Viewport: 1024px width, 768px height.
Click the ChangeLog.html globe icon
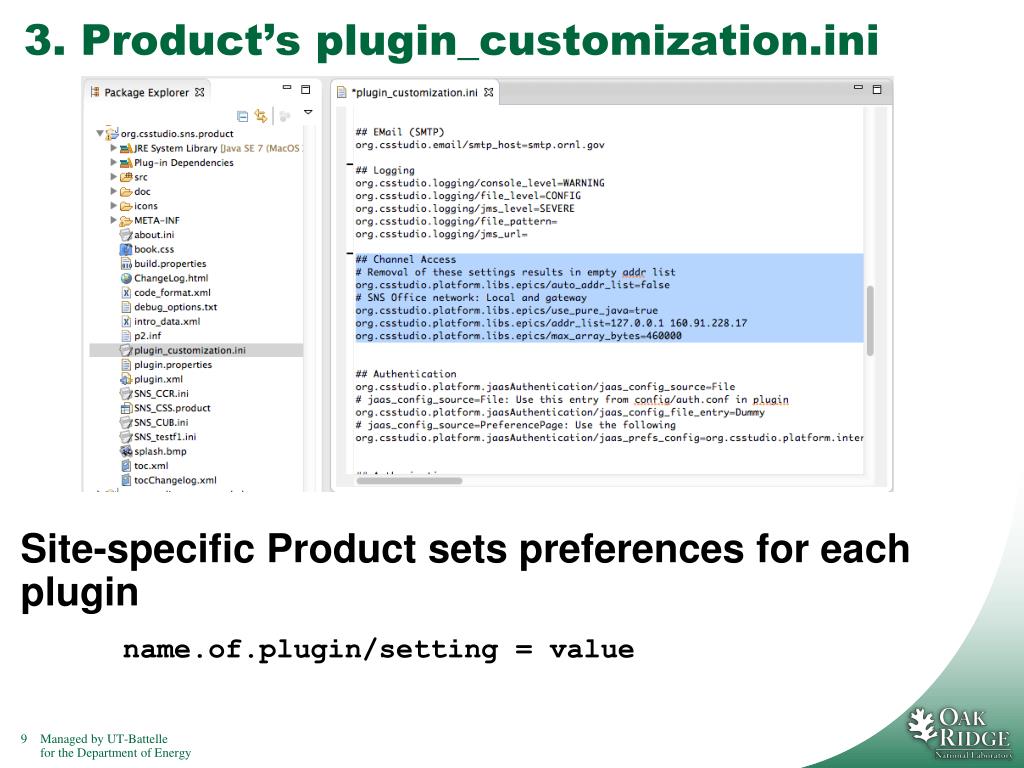(x=126, y=278)
